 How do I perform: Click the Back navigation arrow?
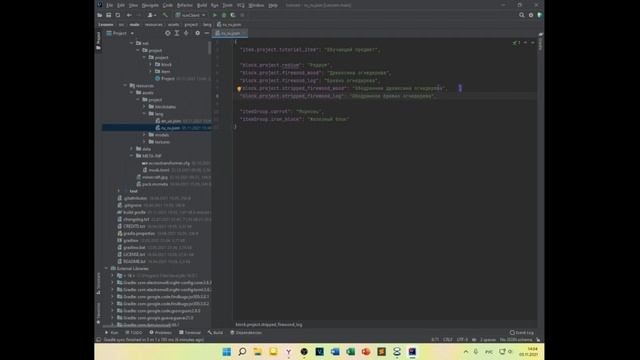[x=129, y=15]
